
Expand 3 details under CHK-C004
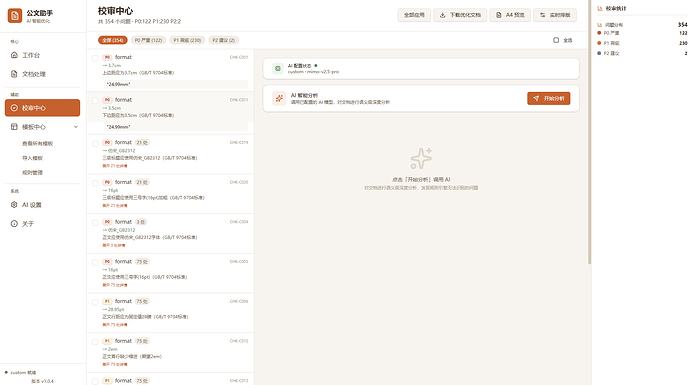[x=114, y=245]
